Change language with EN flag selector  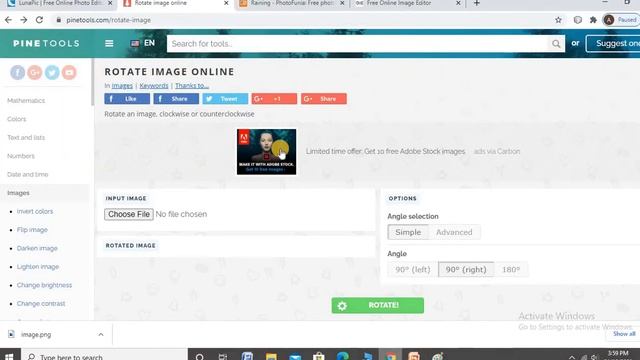click(142, 43)
